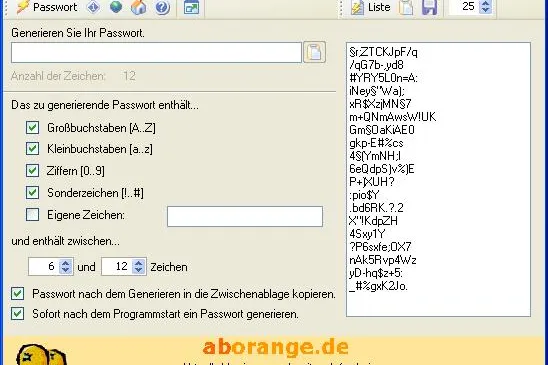The image size is (548, 365).
Task: Click the Eigene Zeichen text field
Action: pos(245,216)
